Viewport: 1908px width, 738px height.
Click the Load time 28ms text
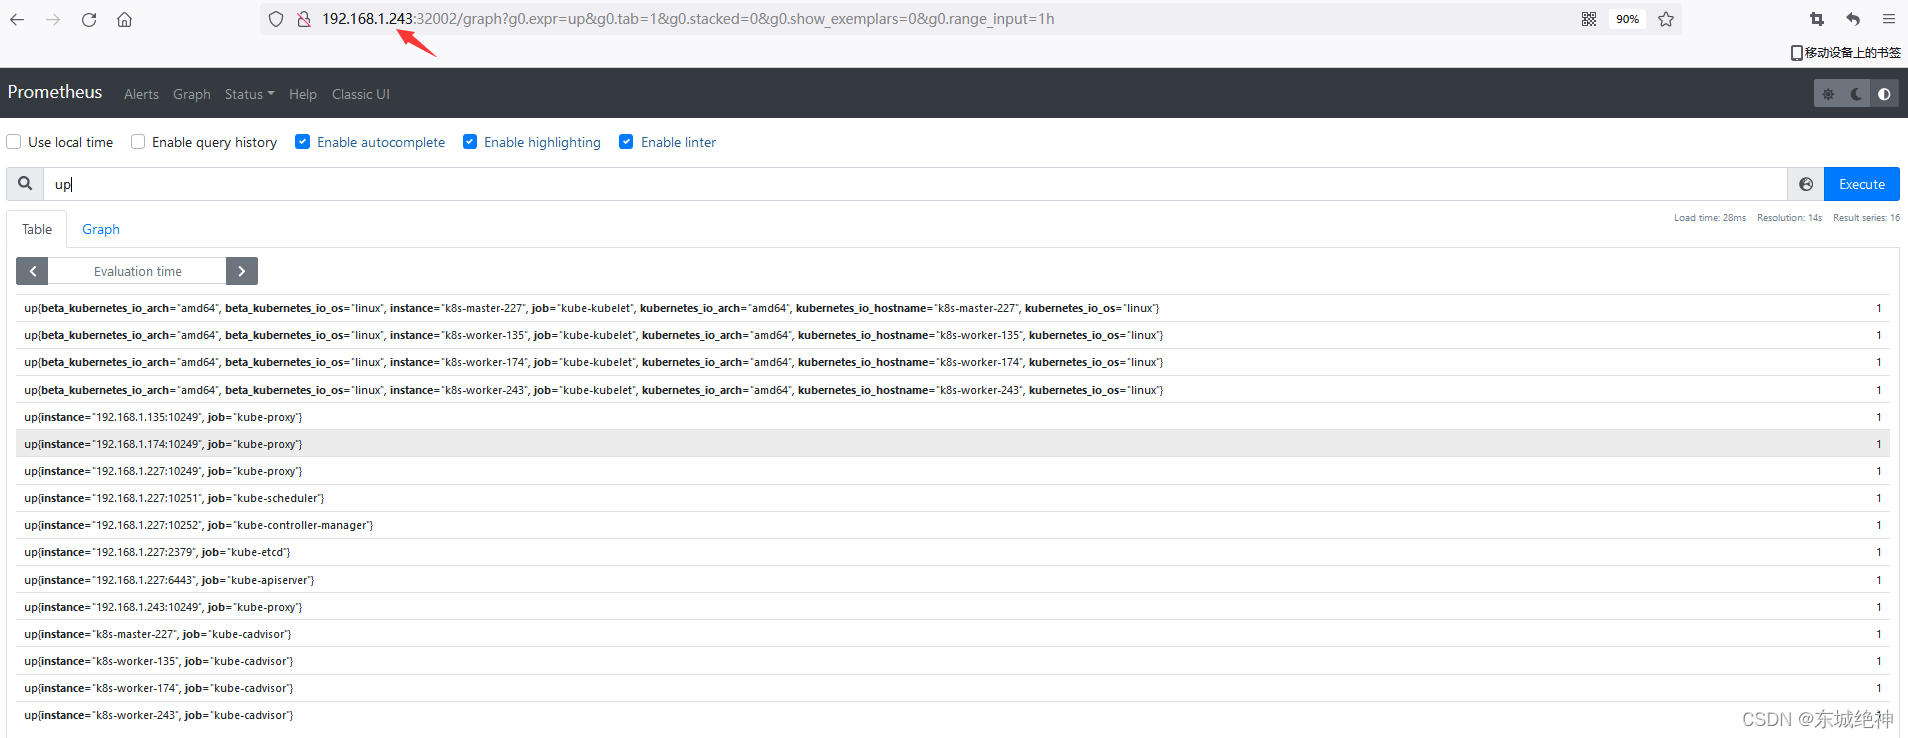[1710, 218]
